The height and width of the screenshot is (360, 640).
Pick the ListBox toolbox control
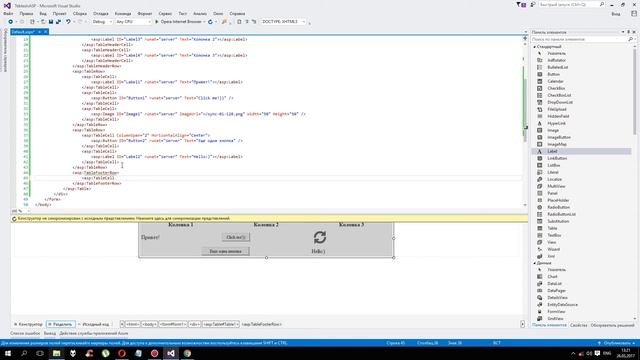[x=553, y=165]
